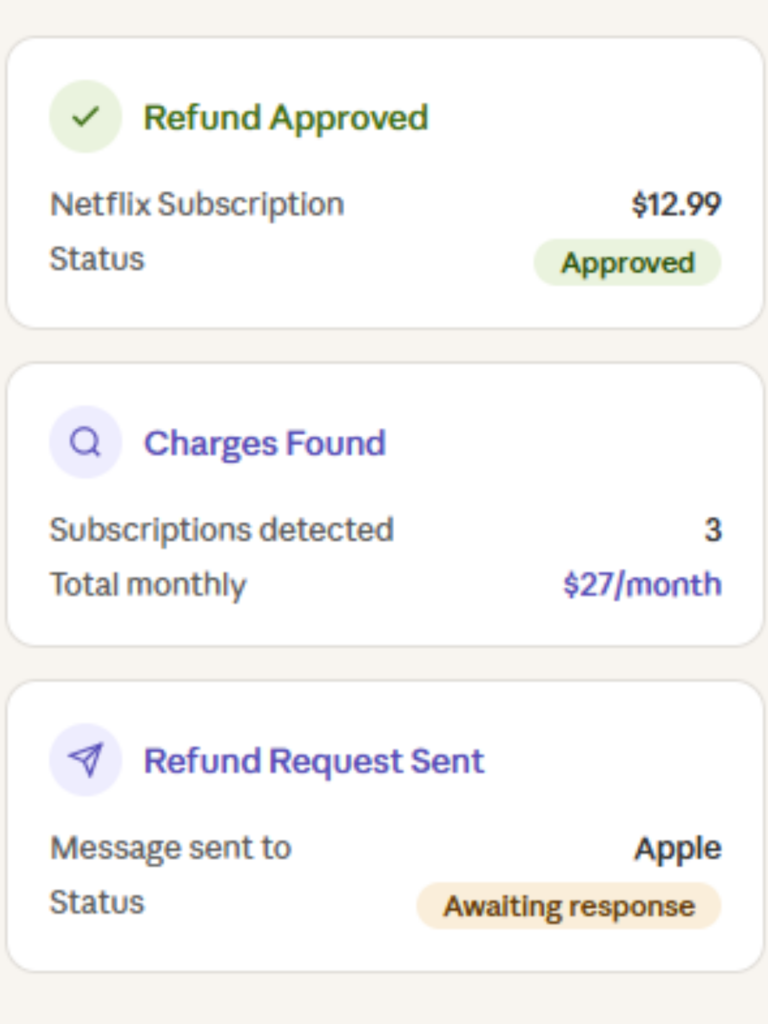Open the Charges Found heading
The image size is (768, 1024).
click(264, 442)
